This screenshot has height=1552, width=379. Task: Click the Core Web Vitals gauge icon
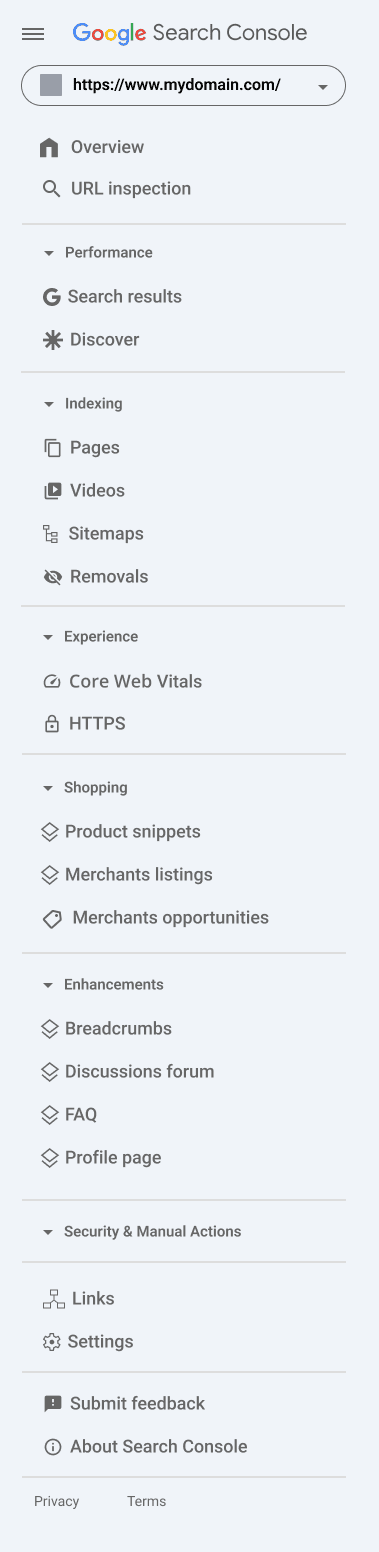(x=52, y=682)
